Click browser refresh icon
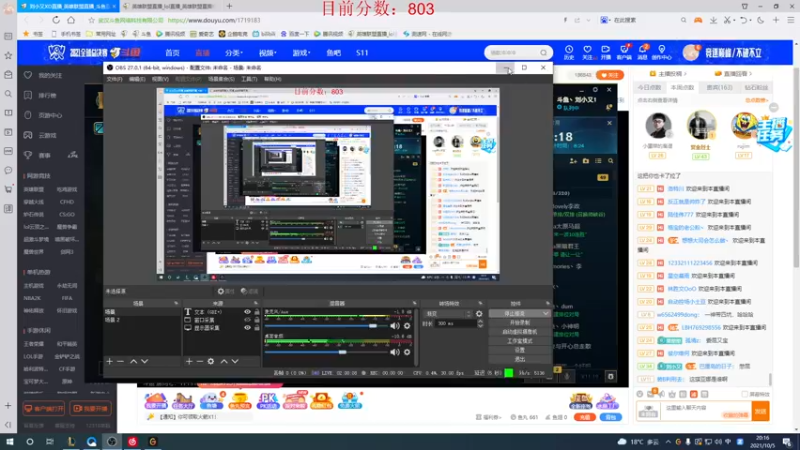Viewport: 800px width, 450px height. pyautogui.click(x=56, y=20)
